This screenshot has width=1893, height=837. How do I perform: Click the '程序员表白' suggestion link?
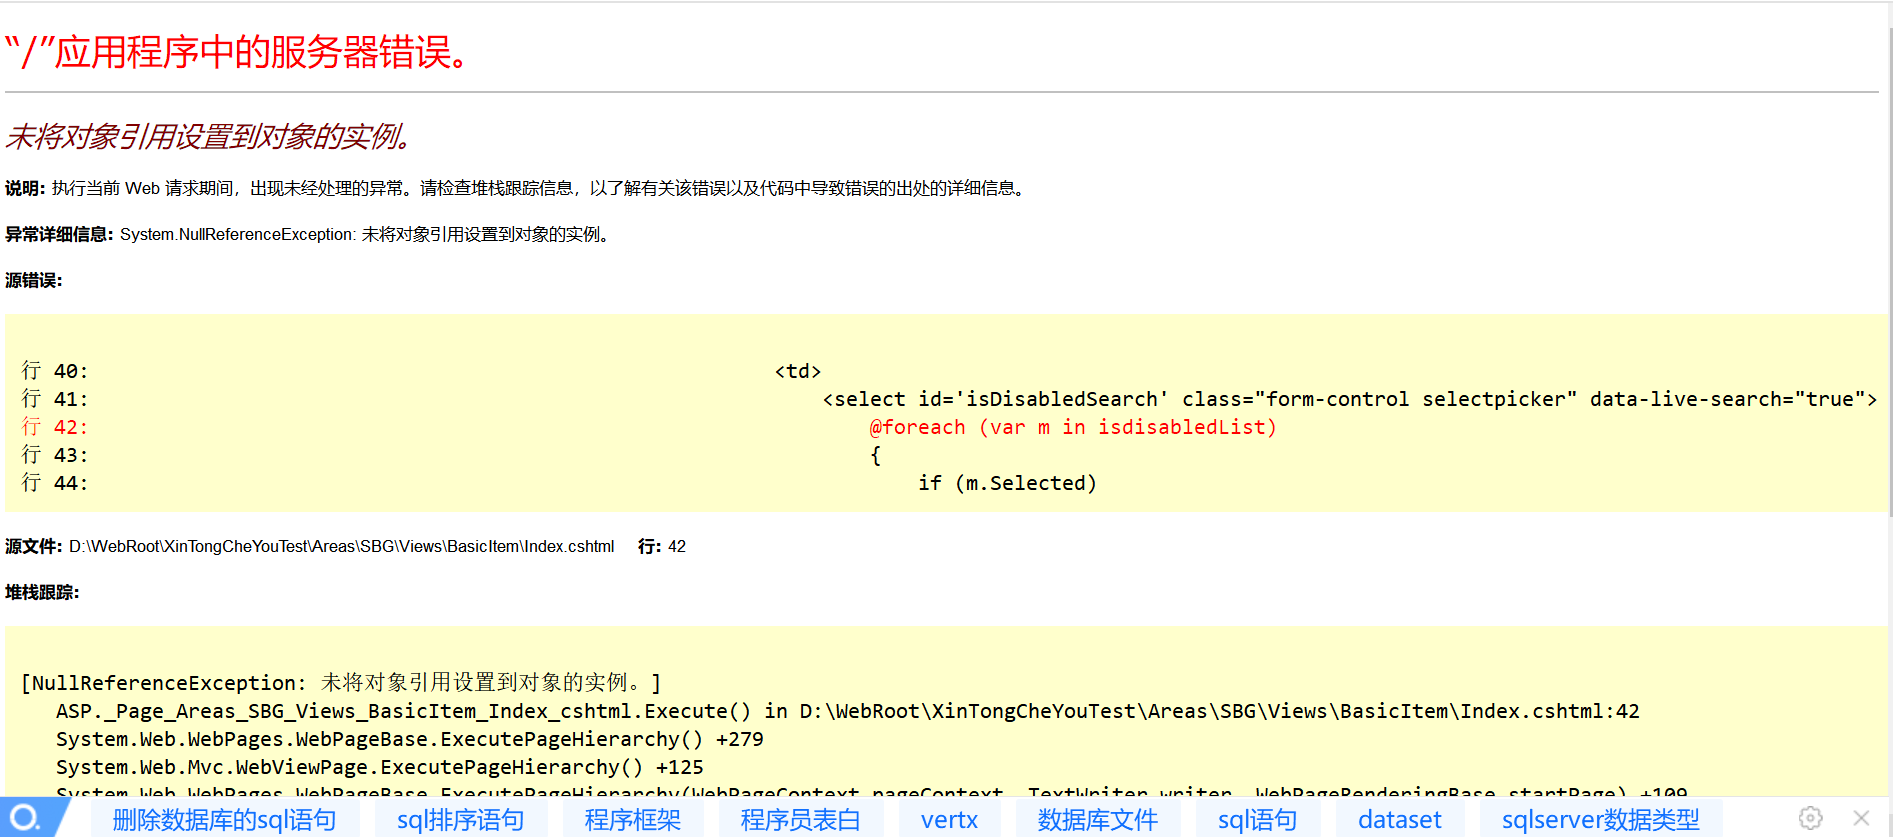800,820
